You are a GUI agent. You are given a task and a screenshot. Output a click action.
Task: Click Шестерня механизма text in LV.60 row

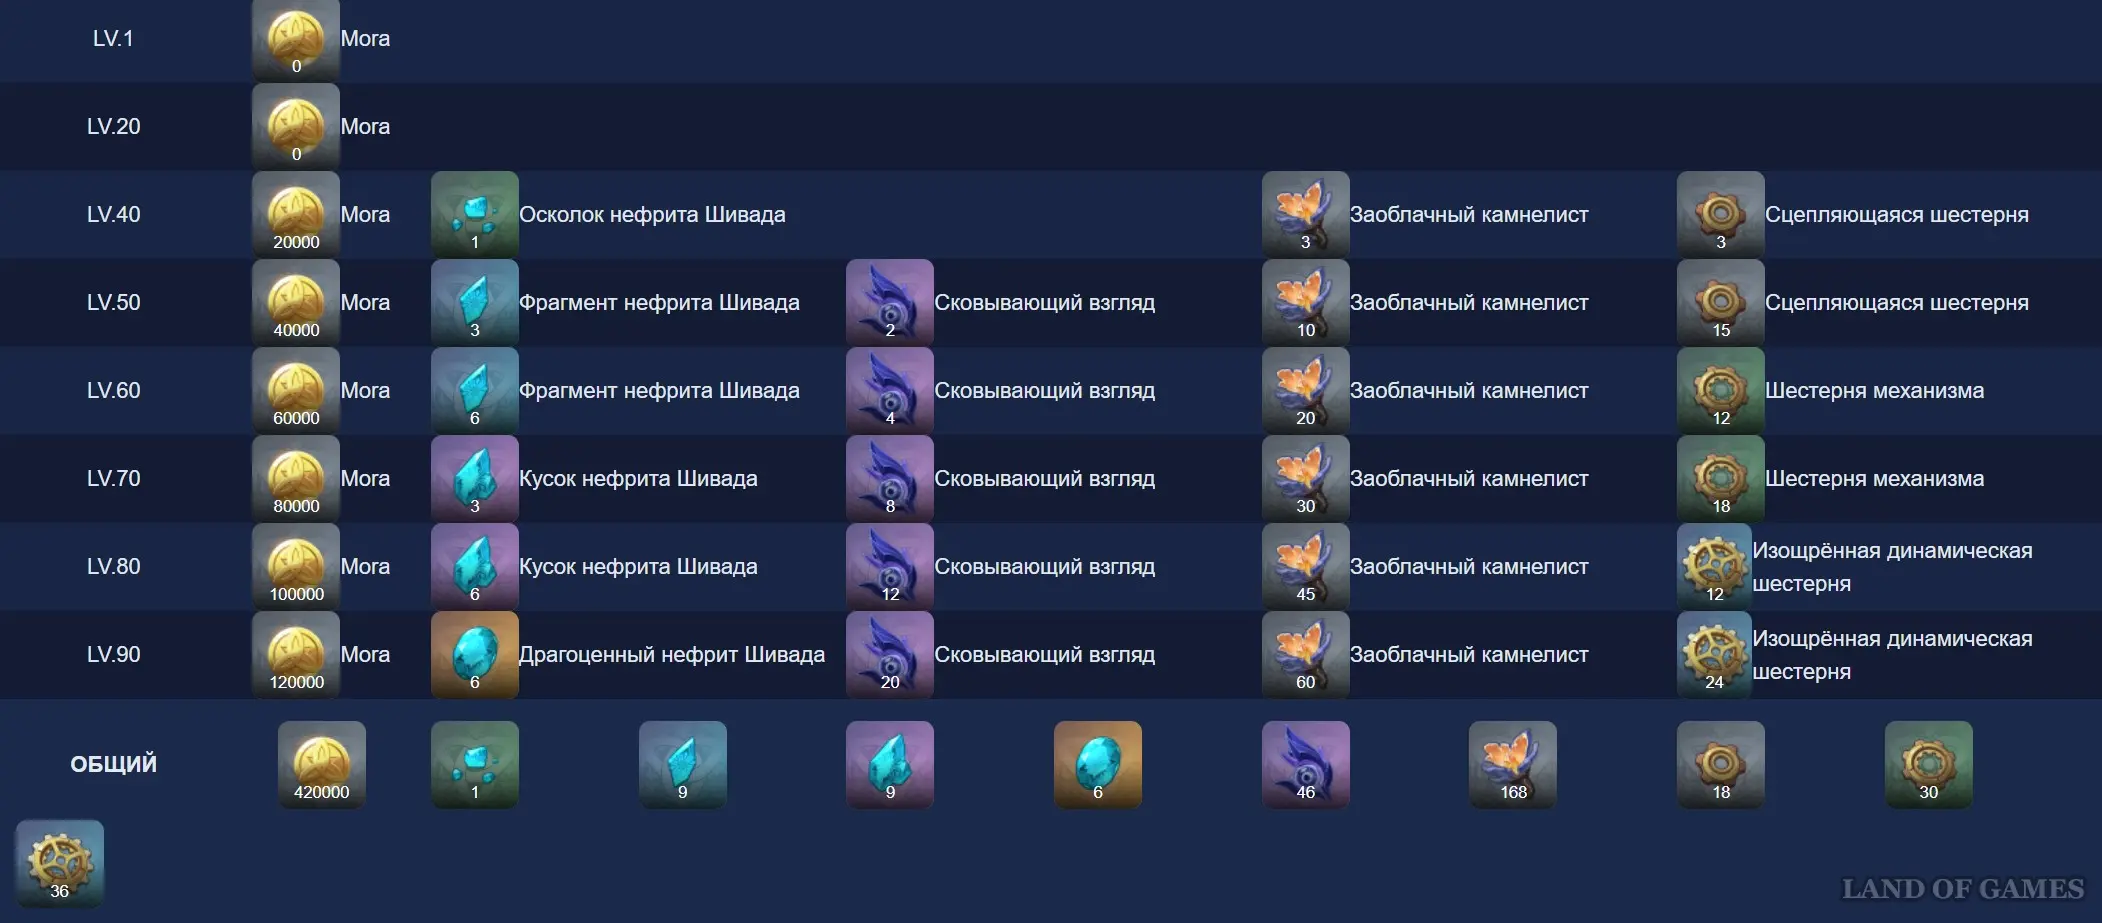pyautogui.click(x=1874, y=390)
